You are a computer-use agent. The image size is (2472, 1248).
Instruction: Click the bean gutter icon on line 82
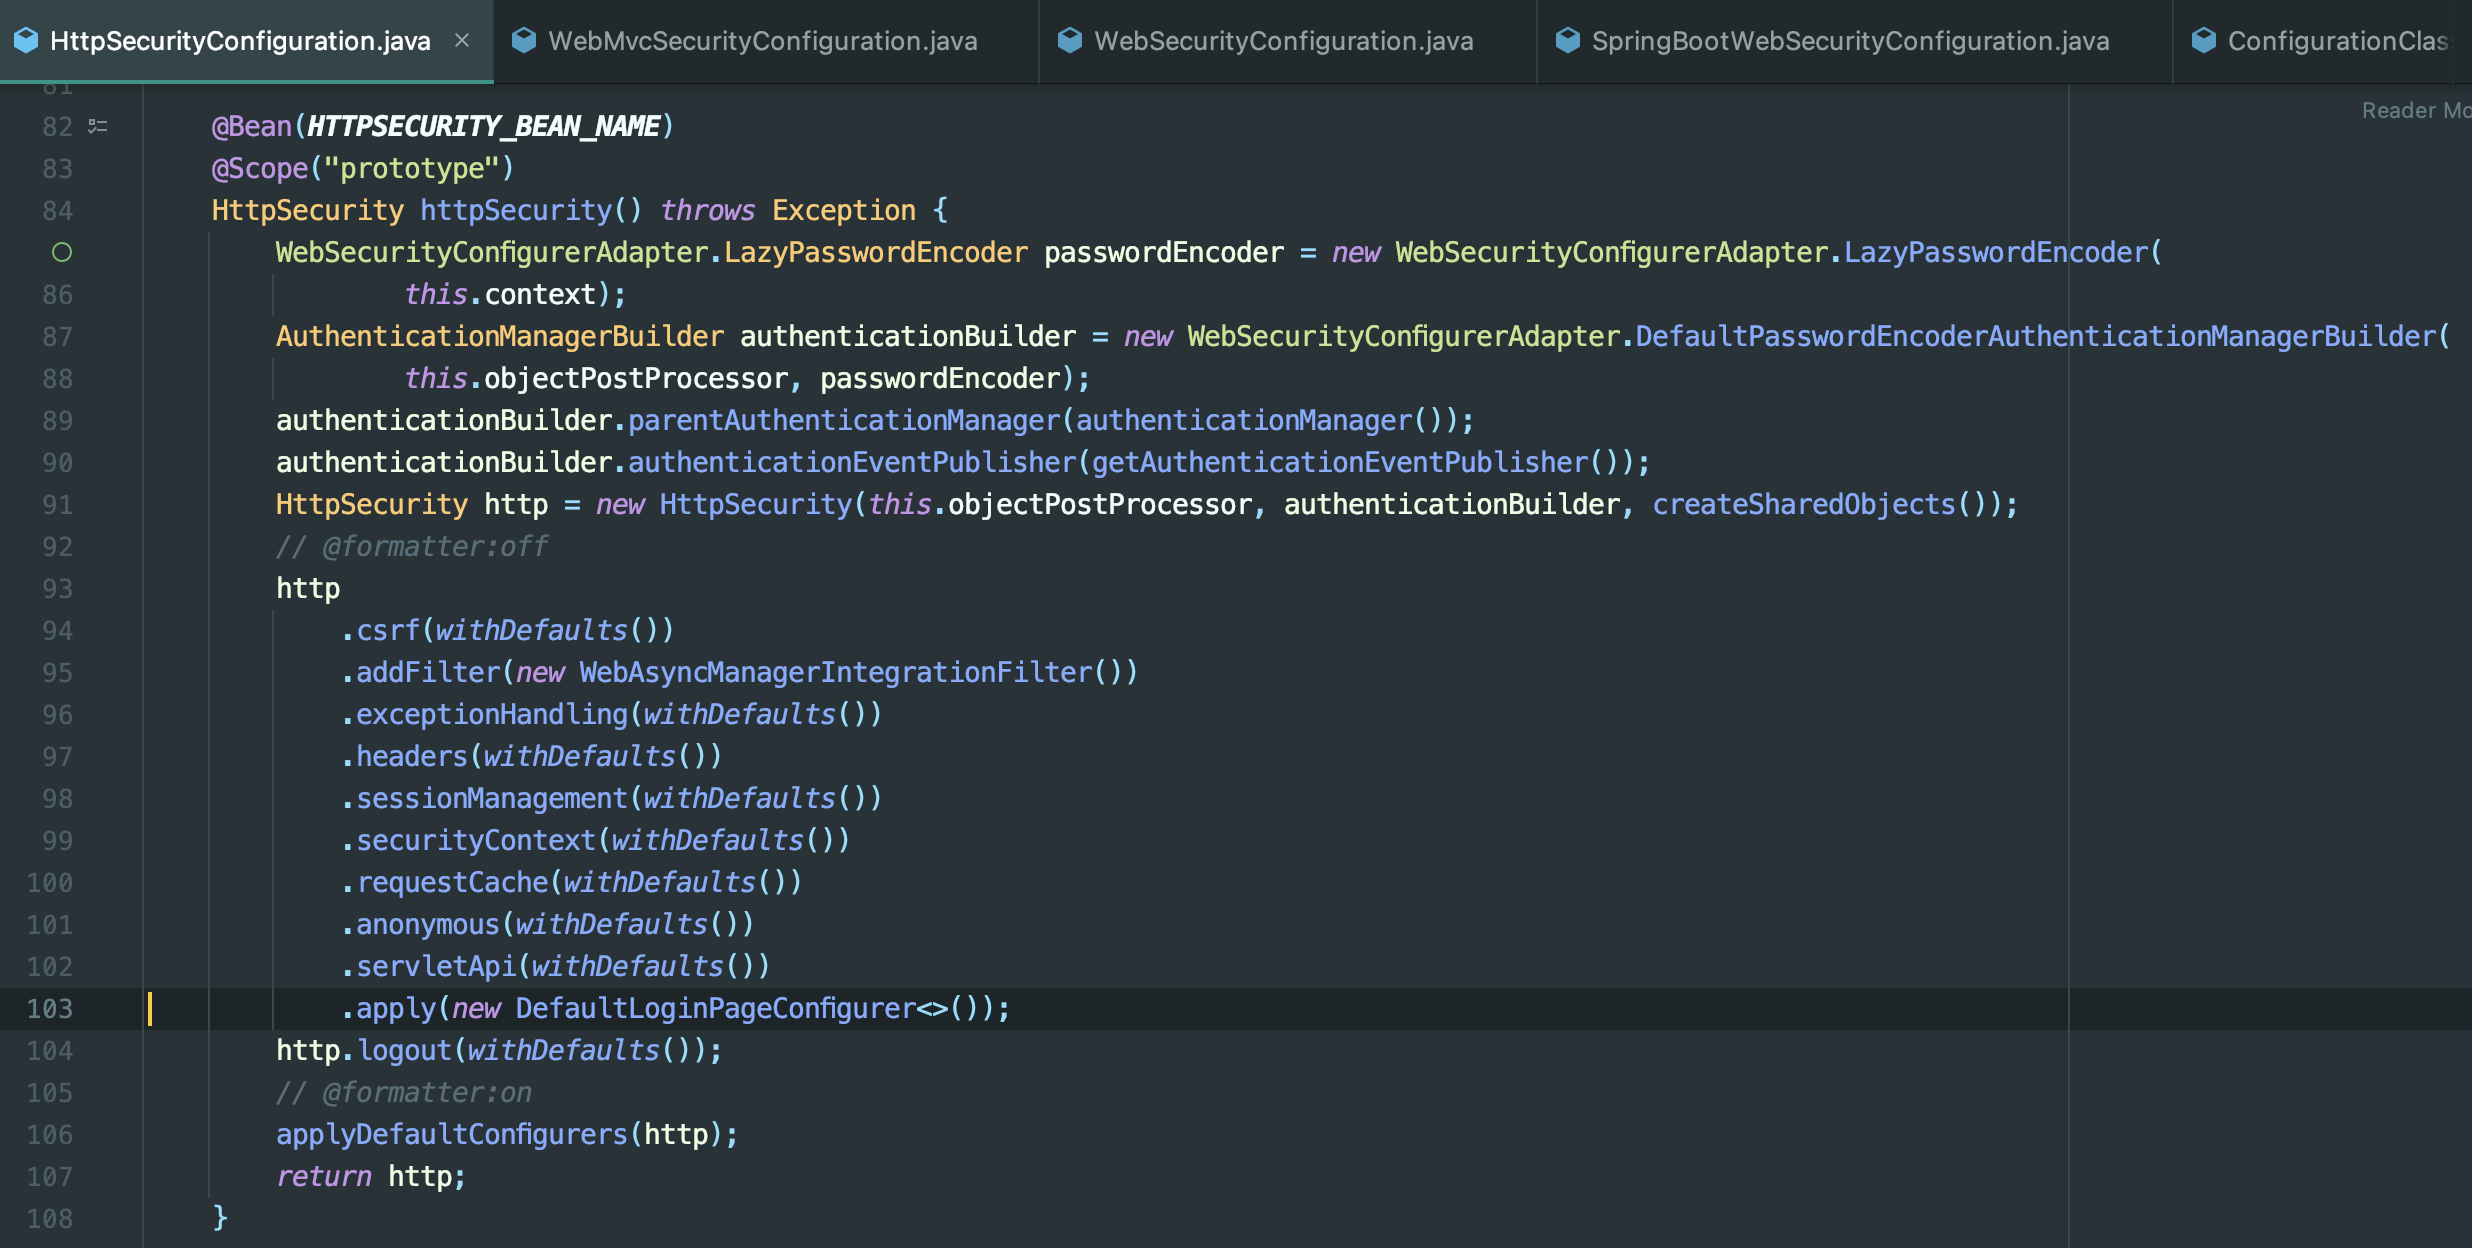coord(98,127)
